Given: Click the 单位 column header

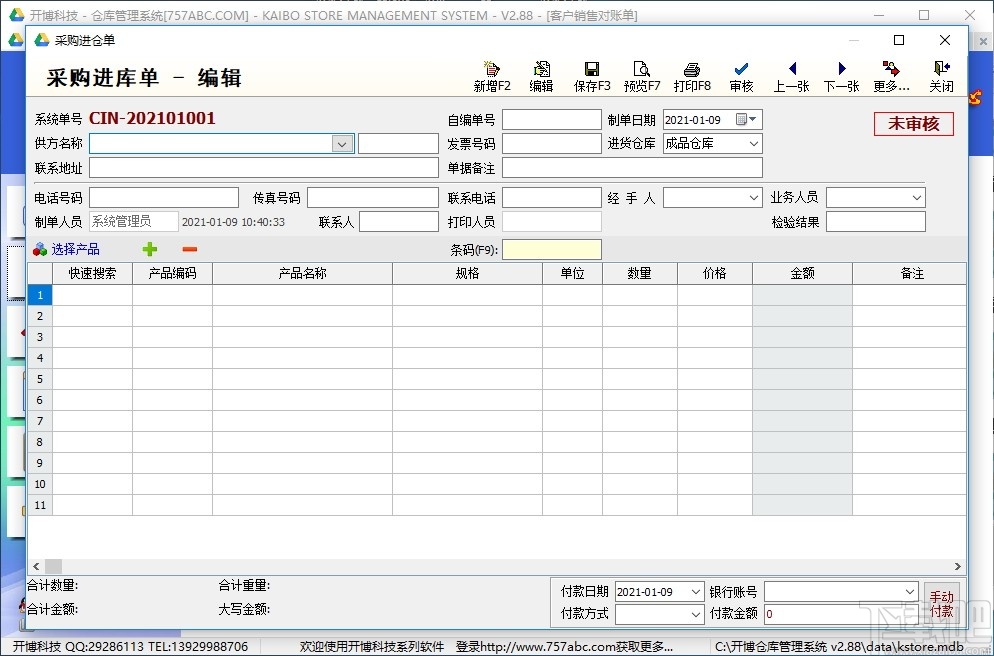Looking at the screenshot, I should (572, 273).
